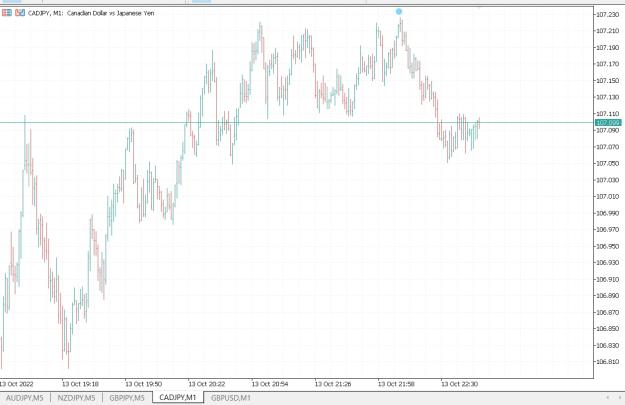Viewport: 625px width, 405px height.
Task: Click the 107.010 price scale label
Action: (607, 196)
